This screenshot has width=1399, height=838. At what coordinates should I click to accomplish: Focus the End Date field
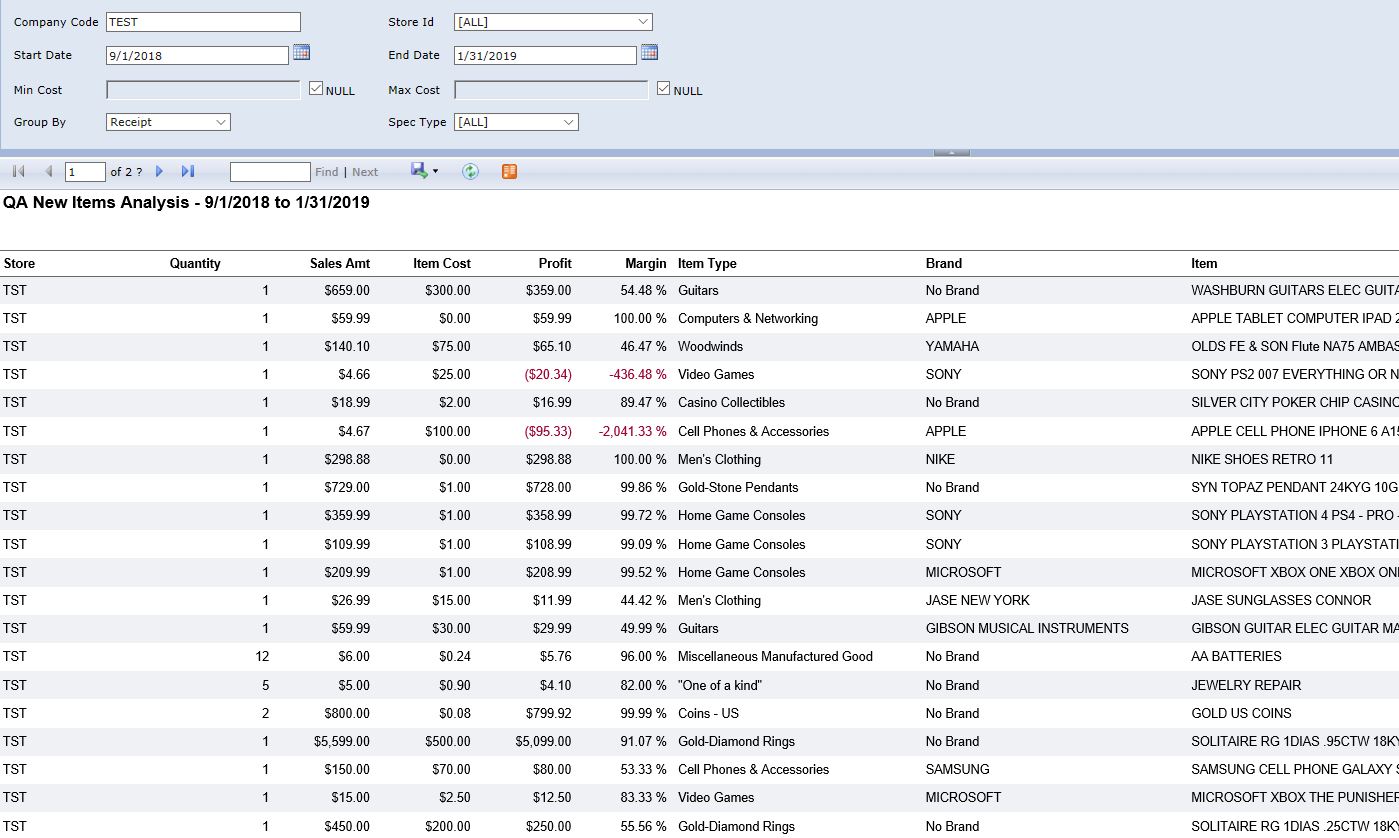[x=545, y=56]
